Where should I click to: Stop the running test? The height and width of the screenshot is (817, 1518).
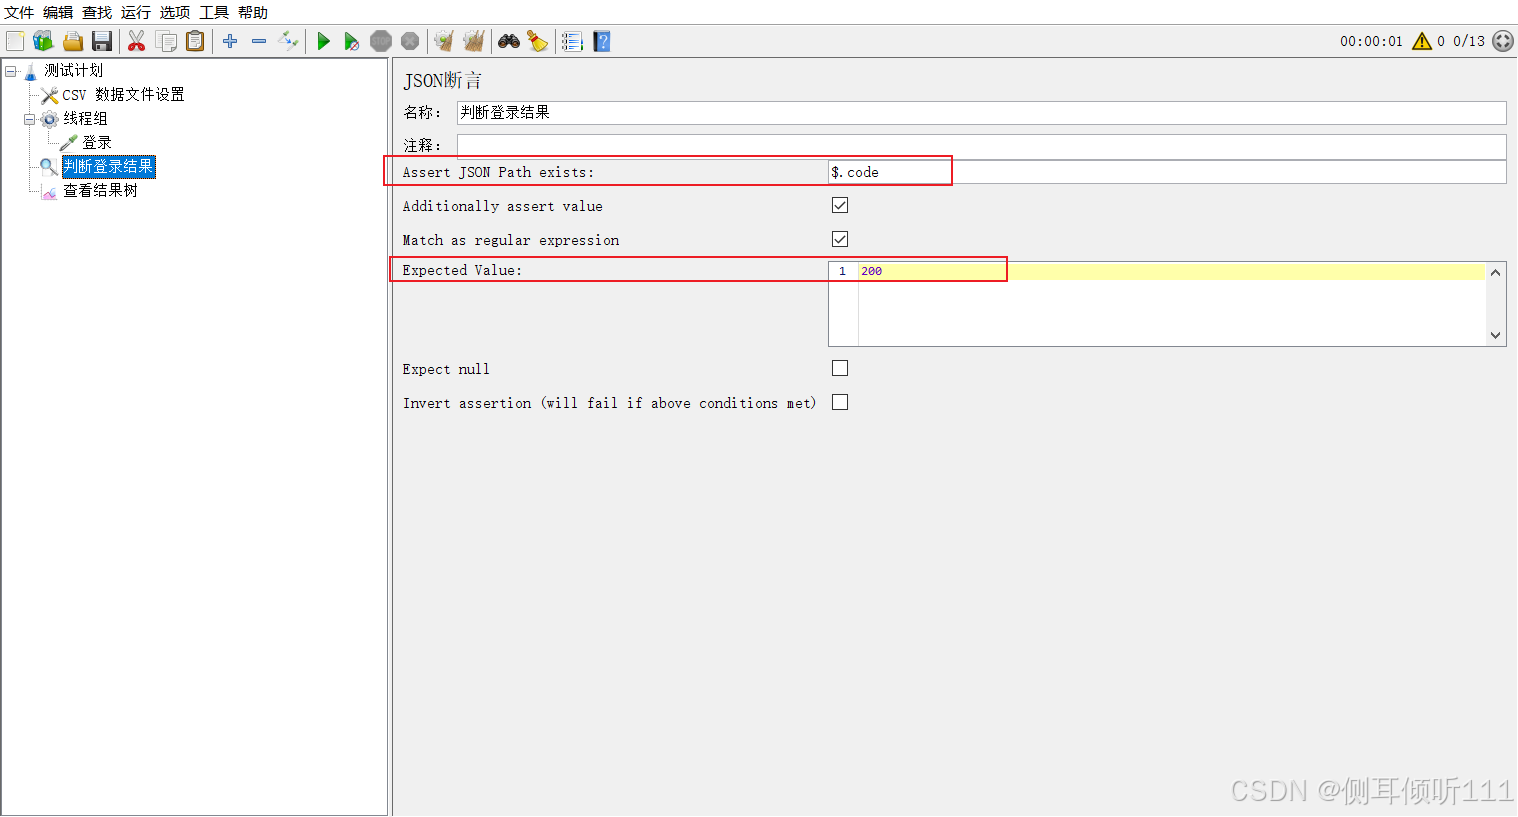point(381,41)
